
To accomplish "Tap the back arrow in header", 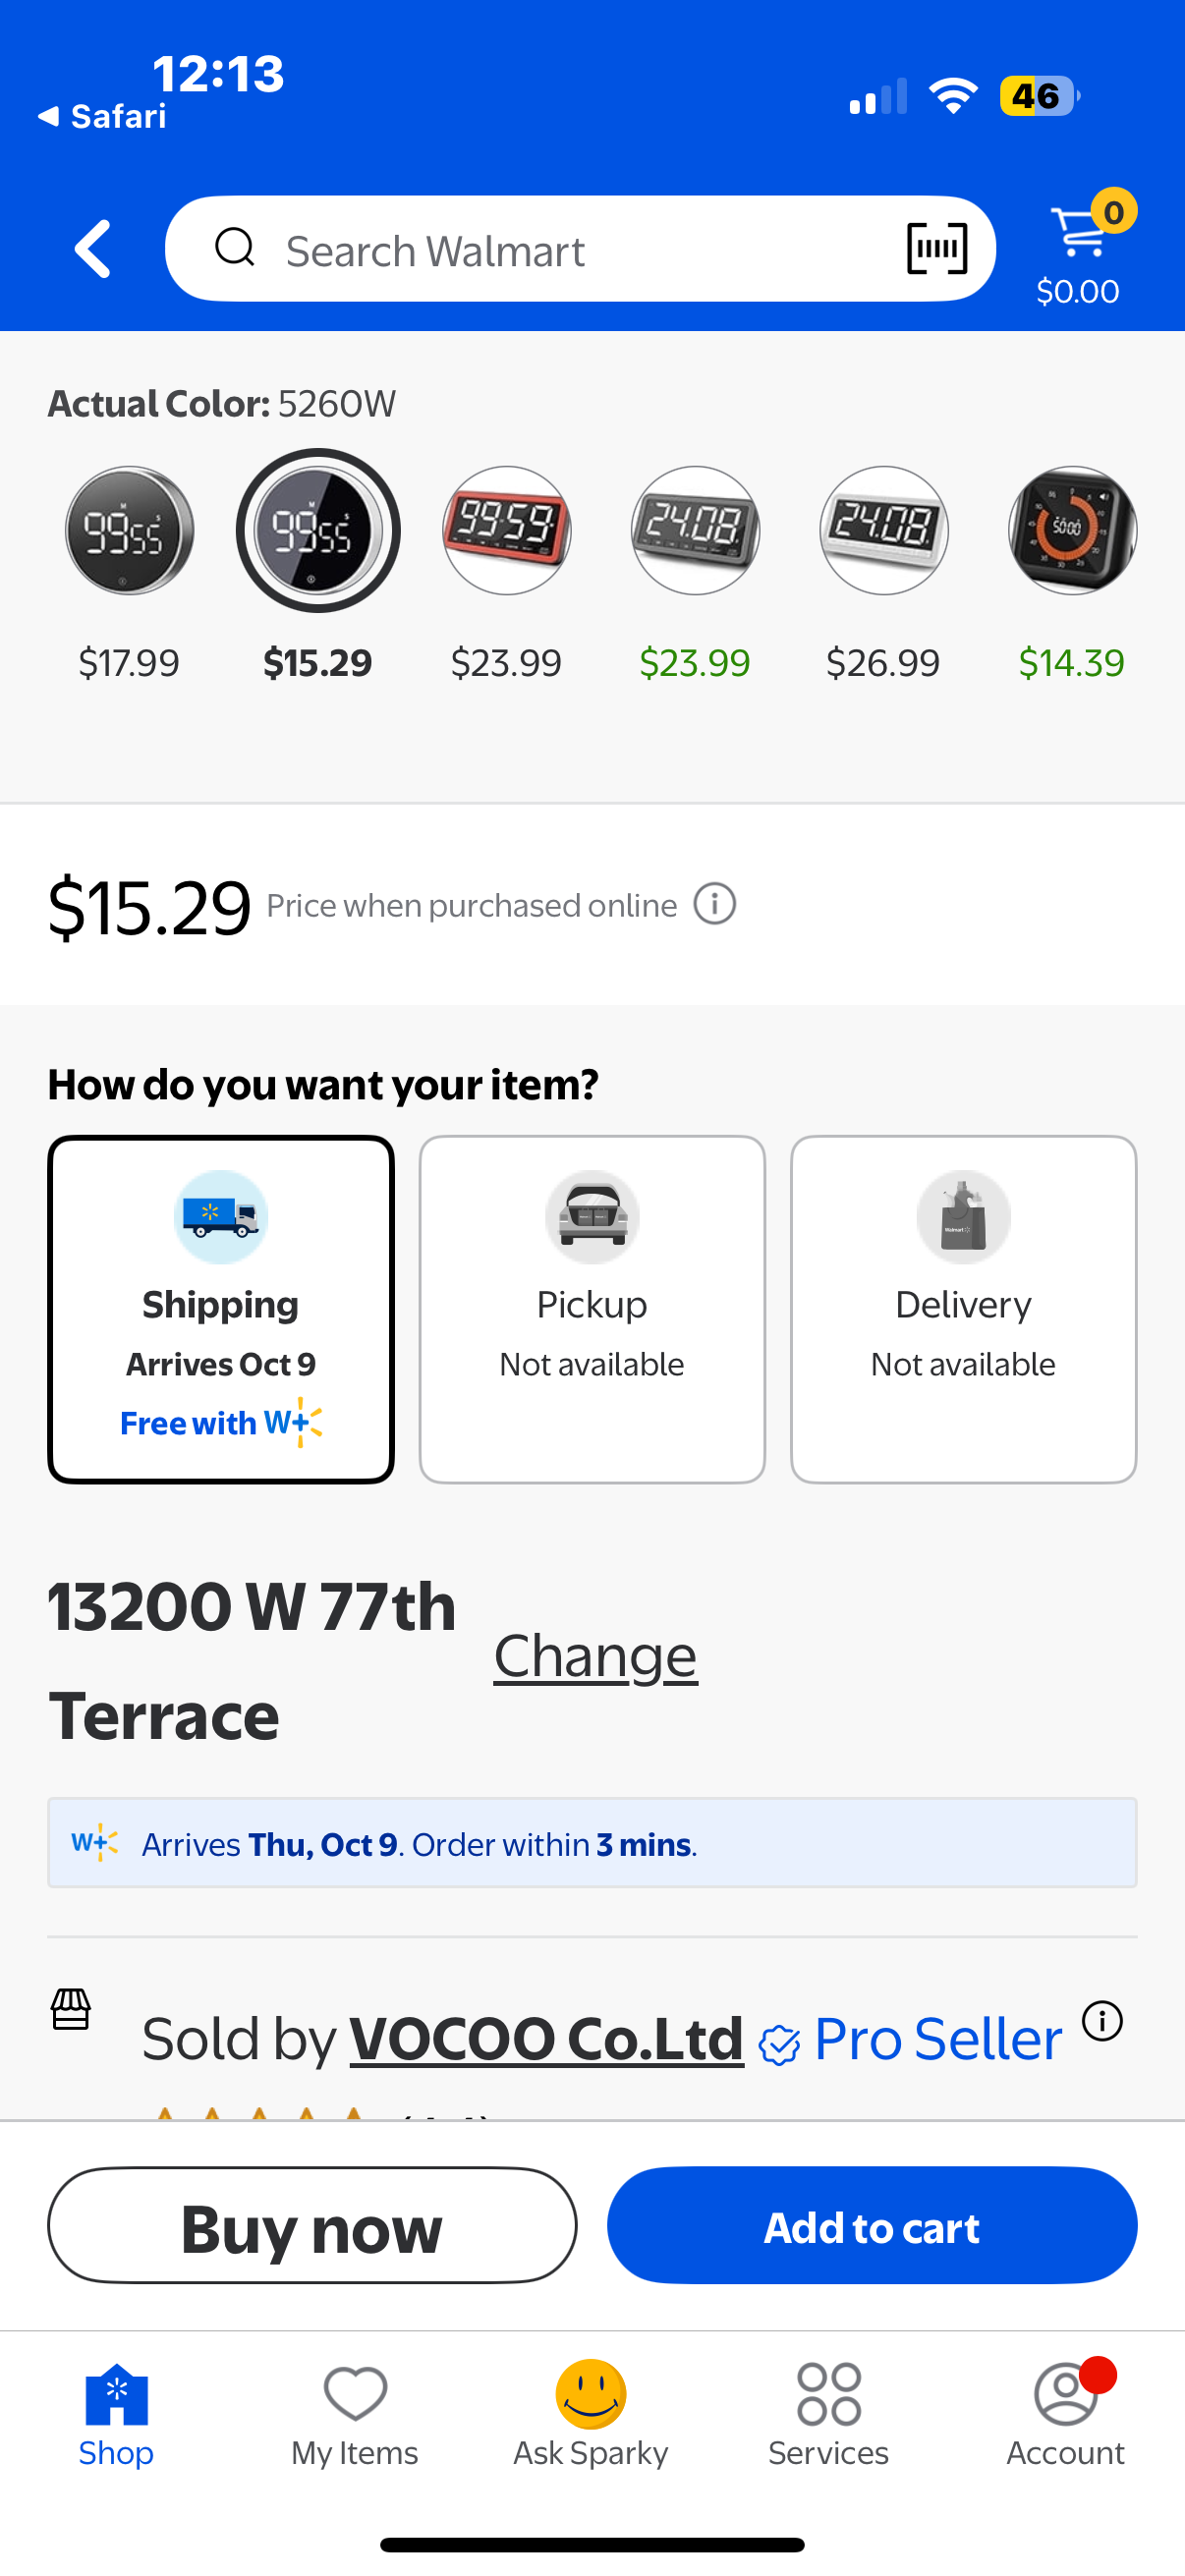I will pyautogui.click(x=93, y=249).
